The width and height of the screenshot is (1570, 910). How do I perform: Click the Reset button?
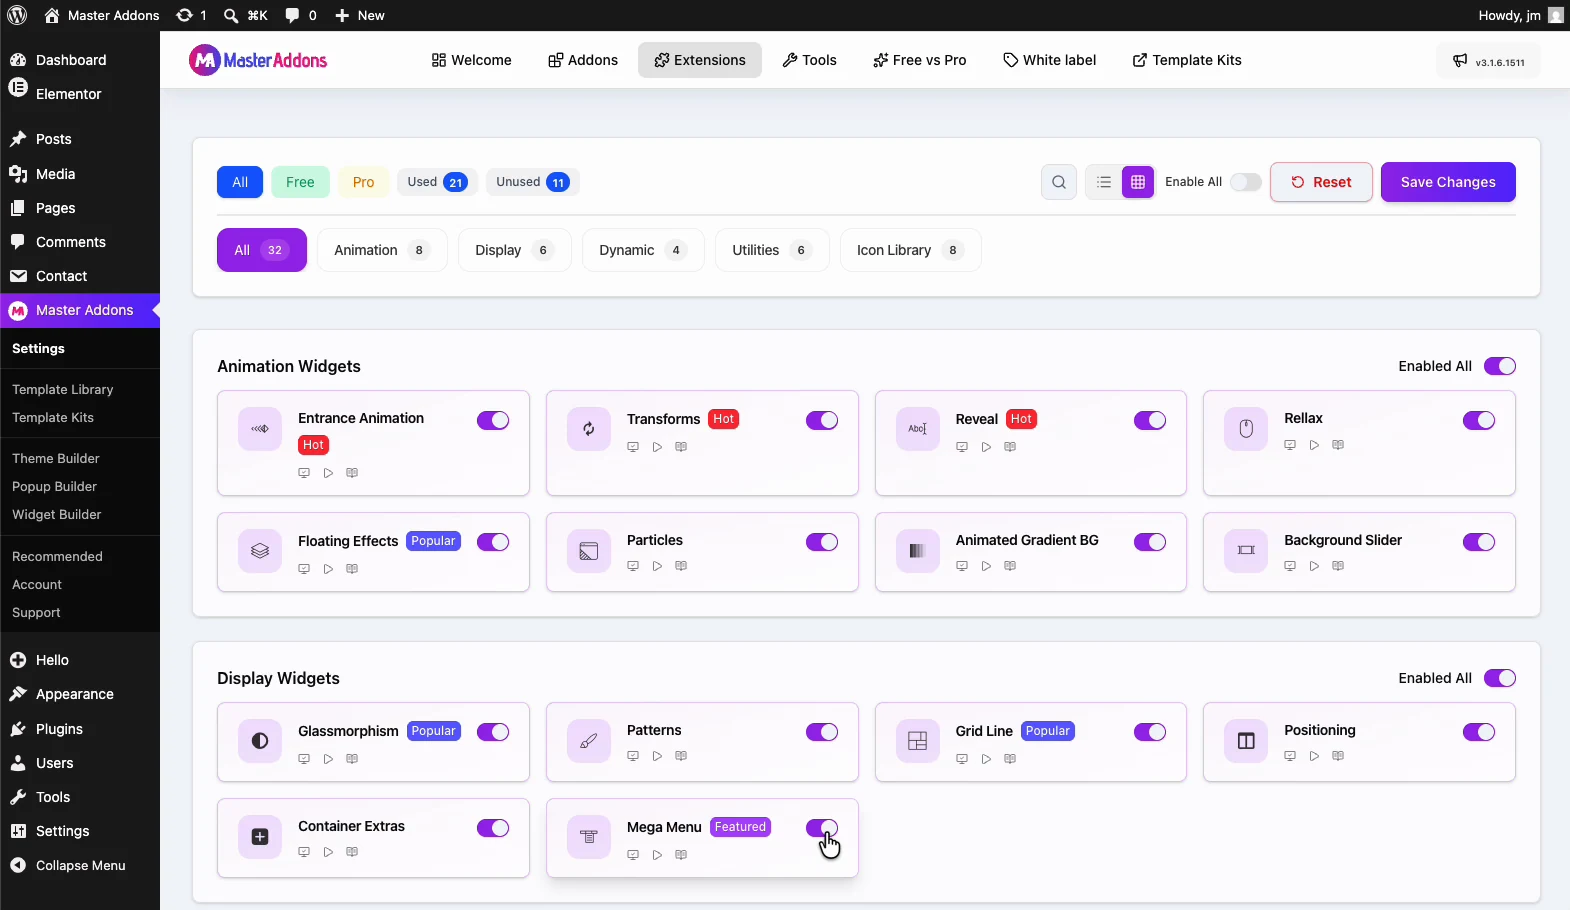point(1321,182)
